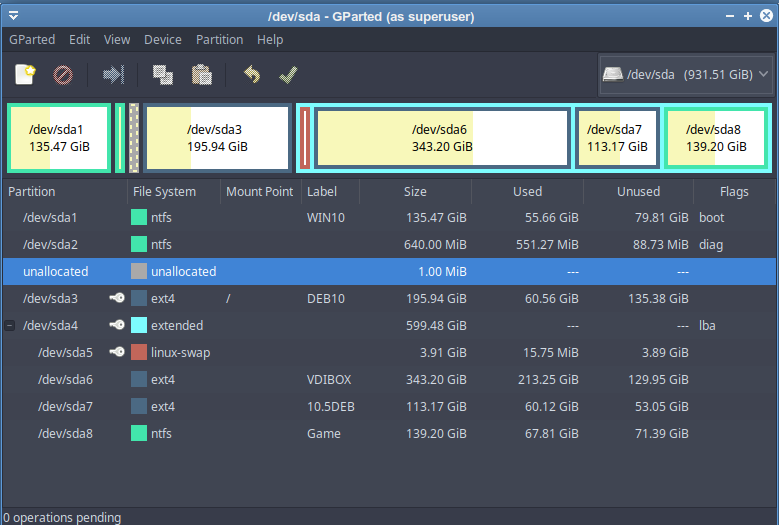Click the DEB10 label cell
This screenshot has height=525, width=779.
click(326, 299)
